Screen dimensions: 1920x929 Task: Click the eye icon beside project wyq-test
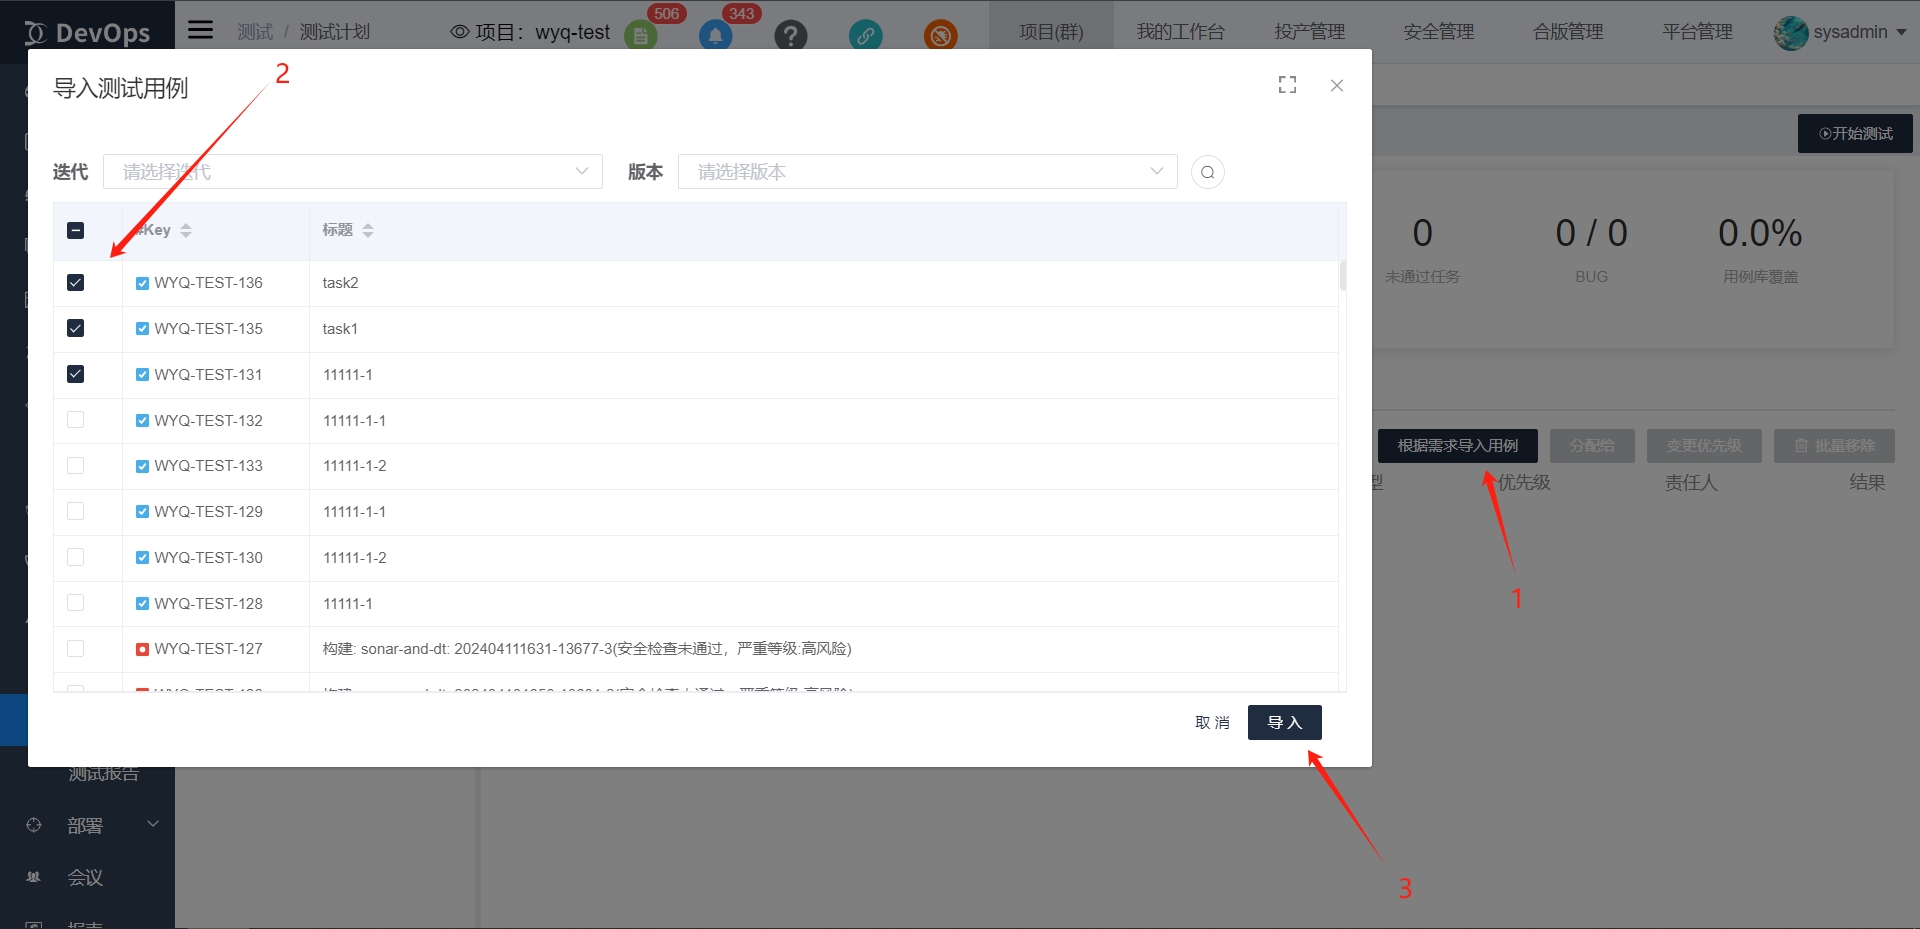coord(458,32)
